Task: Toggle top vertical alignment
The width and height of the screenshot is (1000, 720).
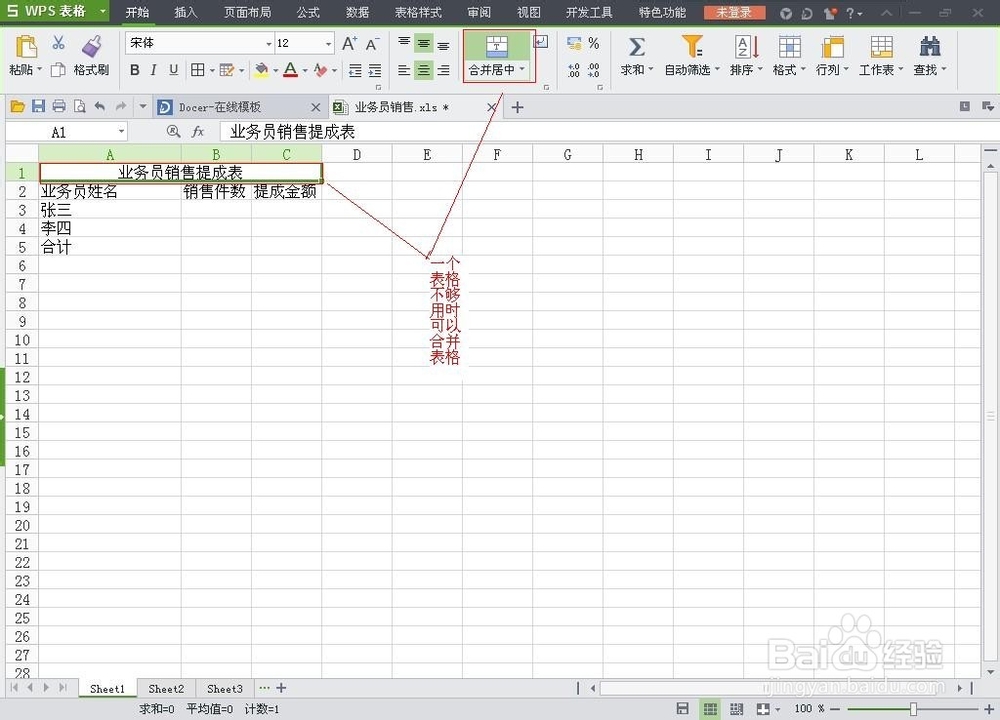Action: (x=404, y=43)
